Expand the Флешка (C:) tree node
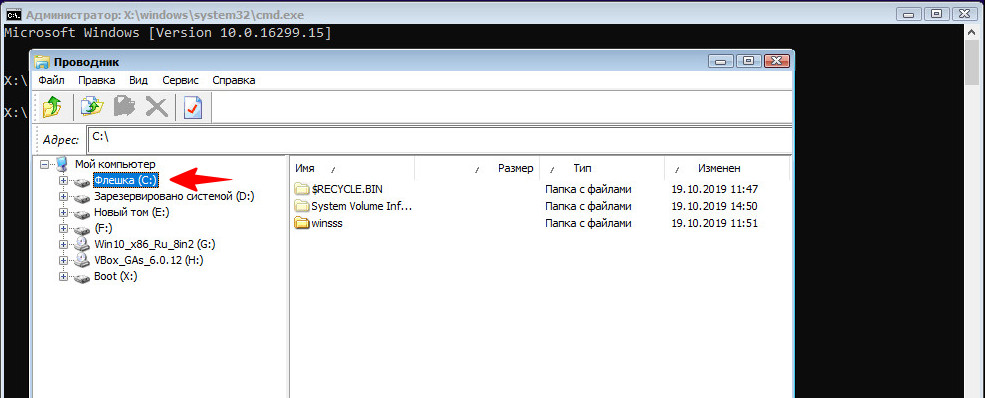Screen dimensions: 985x398 pos(63,181)
